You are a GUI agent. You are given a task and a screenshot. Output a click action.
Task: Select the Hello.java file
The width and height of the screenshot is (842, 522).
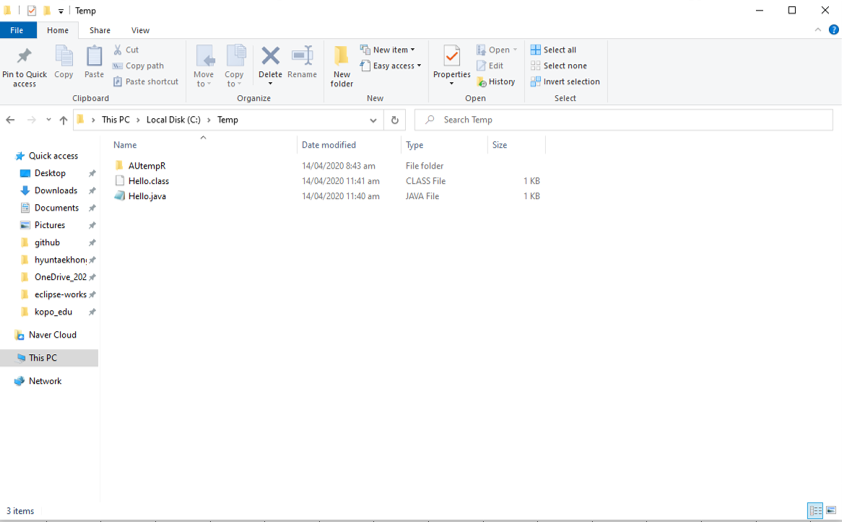[x=147, y=197]
